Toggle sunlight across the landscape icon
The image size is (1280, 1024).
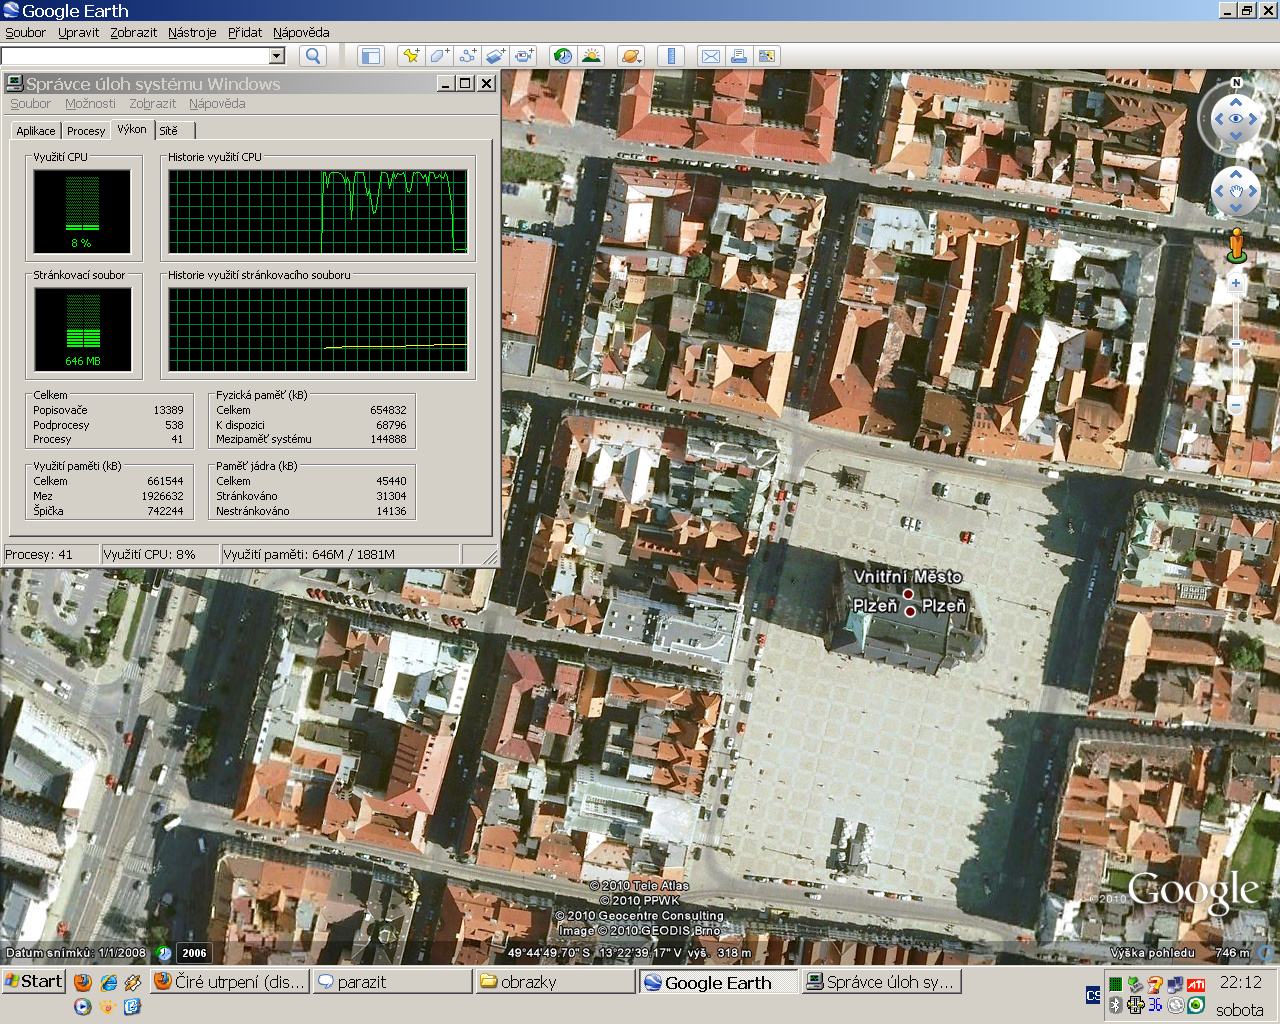click(591, 56)
